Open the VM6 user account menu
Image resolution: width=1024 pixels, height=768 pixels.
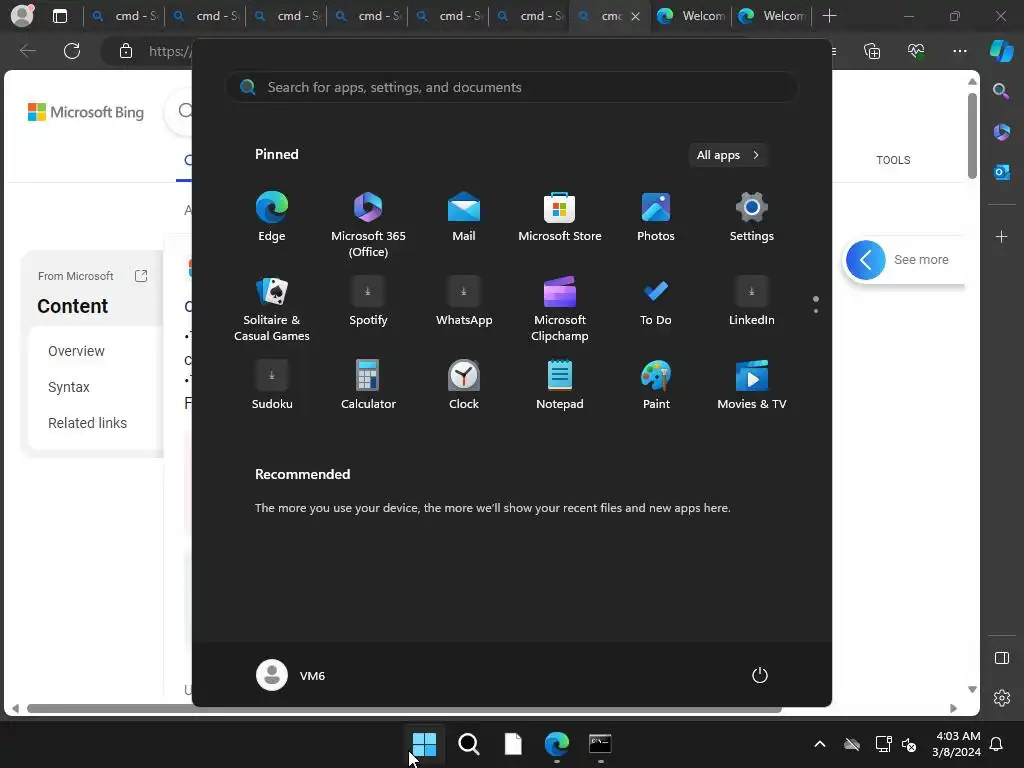pyautogui.click(x=291, y=675)
